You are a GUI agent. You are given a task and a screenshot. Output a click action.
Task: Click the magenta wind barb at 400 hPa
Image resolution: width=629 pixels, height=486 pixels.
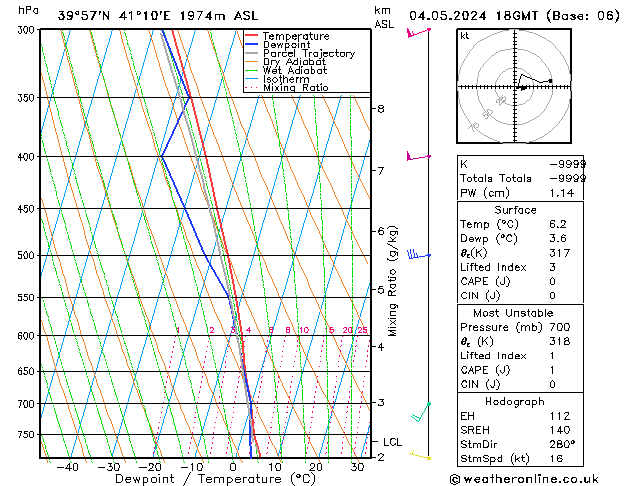pyautogui.click(x=418, y=156)
